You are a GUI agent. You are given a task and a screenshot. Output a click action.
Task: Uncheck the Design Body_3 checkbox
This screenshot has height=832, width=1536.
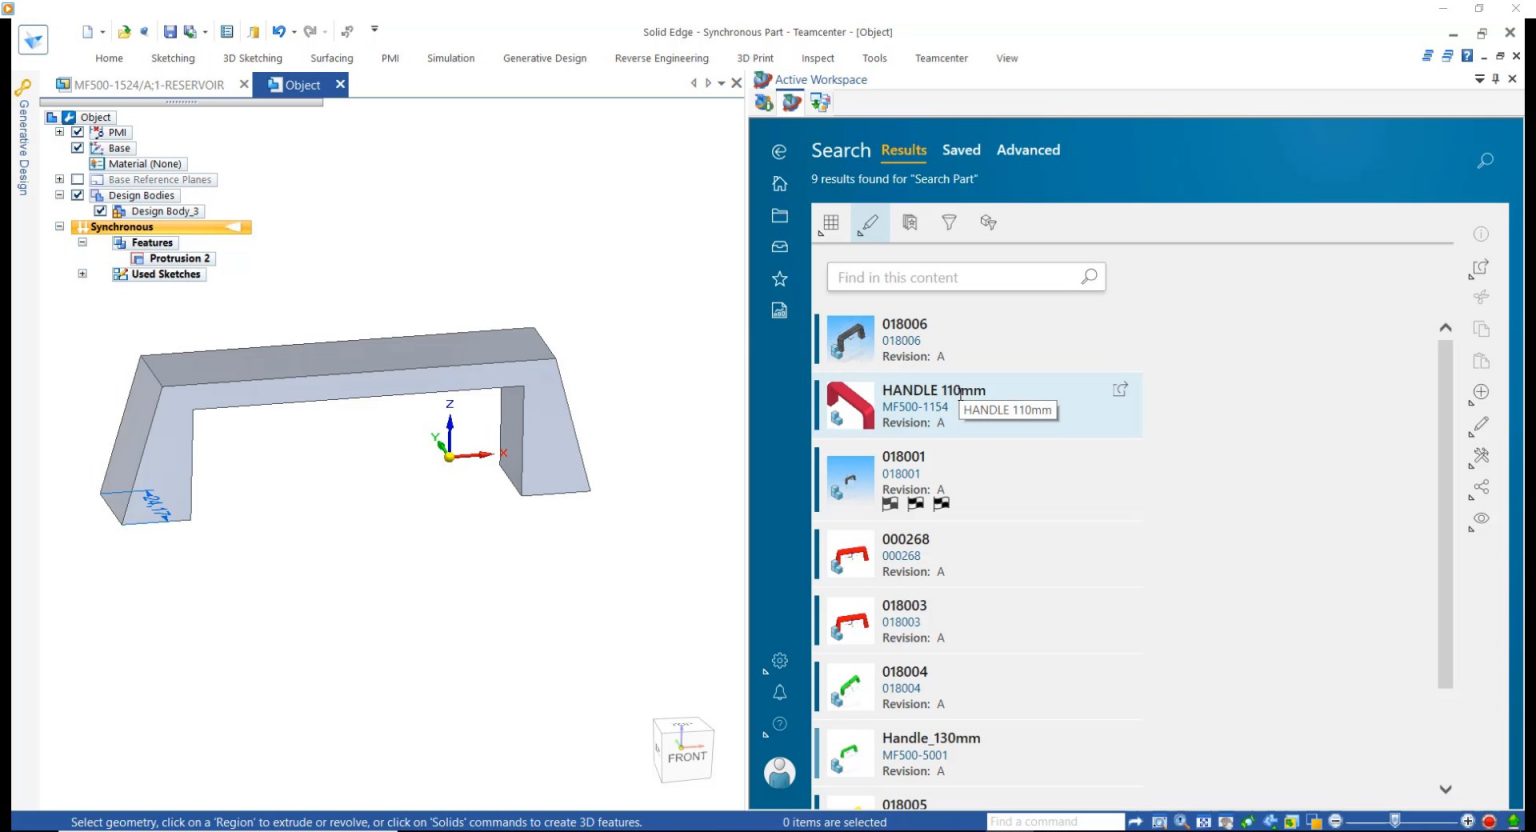(x=100, y=211)
